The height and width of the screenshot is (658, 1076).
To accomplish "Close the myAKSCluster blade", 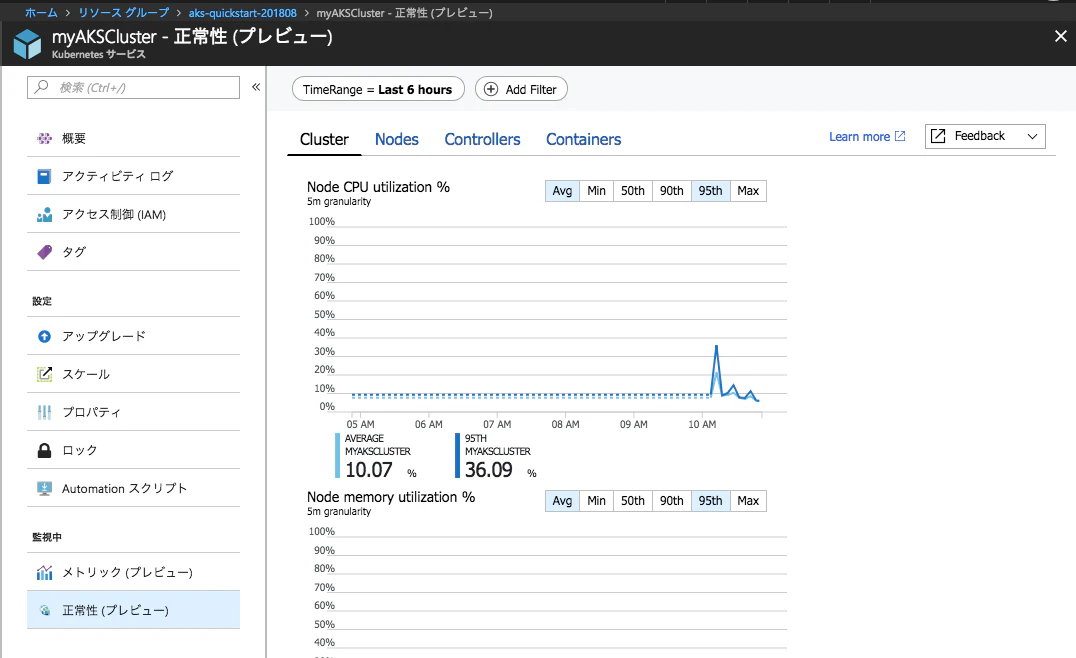I will click(x=1060, y=36).
